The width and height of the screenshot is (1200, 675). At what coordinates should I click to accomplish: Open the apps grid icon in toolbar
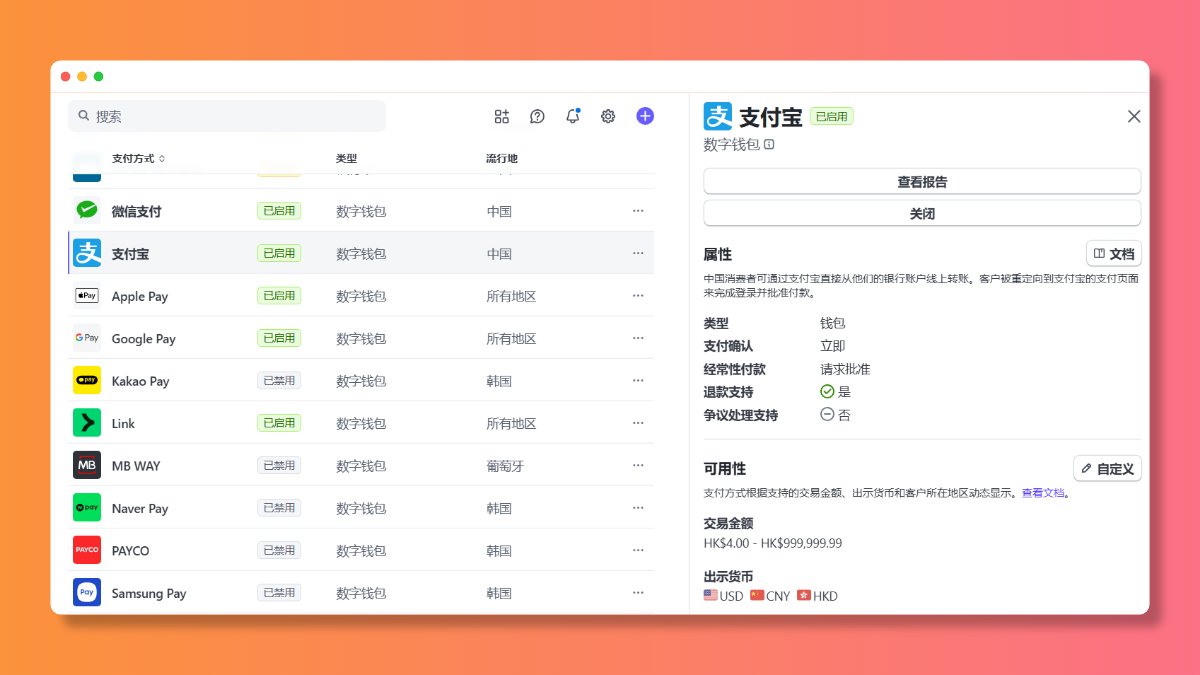(x=502, y=116)
